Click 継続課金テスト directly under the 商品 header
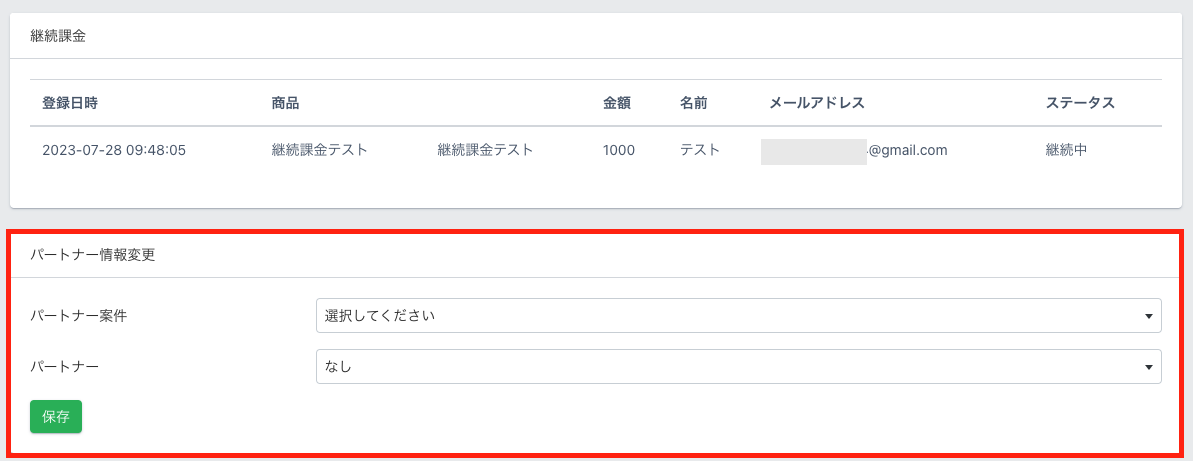This screenshot has width=1193, height=461. click(x=319, y=151)
